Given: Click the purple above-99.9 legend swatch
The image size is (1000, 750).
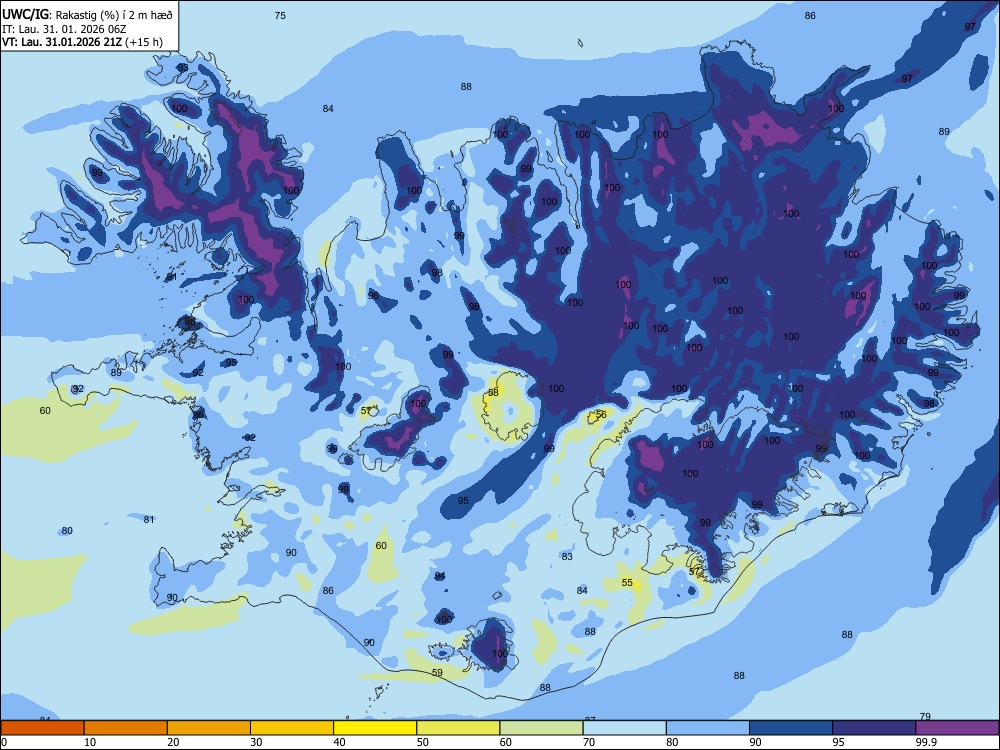Looking at the screenshot, I should click(957, 728).
